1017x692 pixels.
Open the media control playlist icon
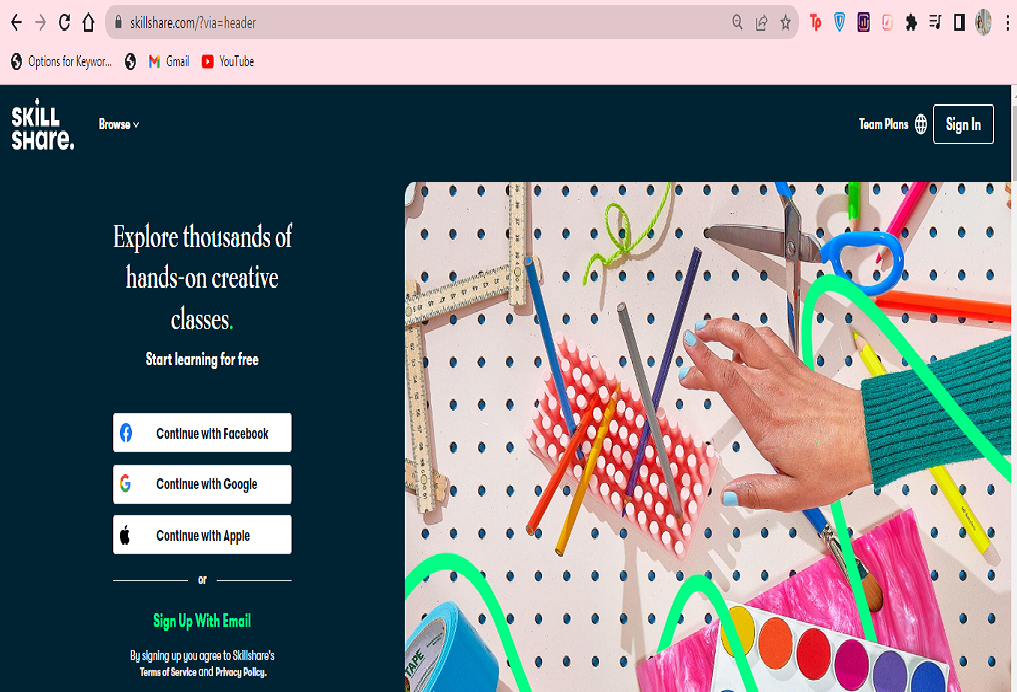935,23
